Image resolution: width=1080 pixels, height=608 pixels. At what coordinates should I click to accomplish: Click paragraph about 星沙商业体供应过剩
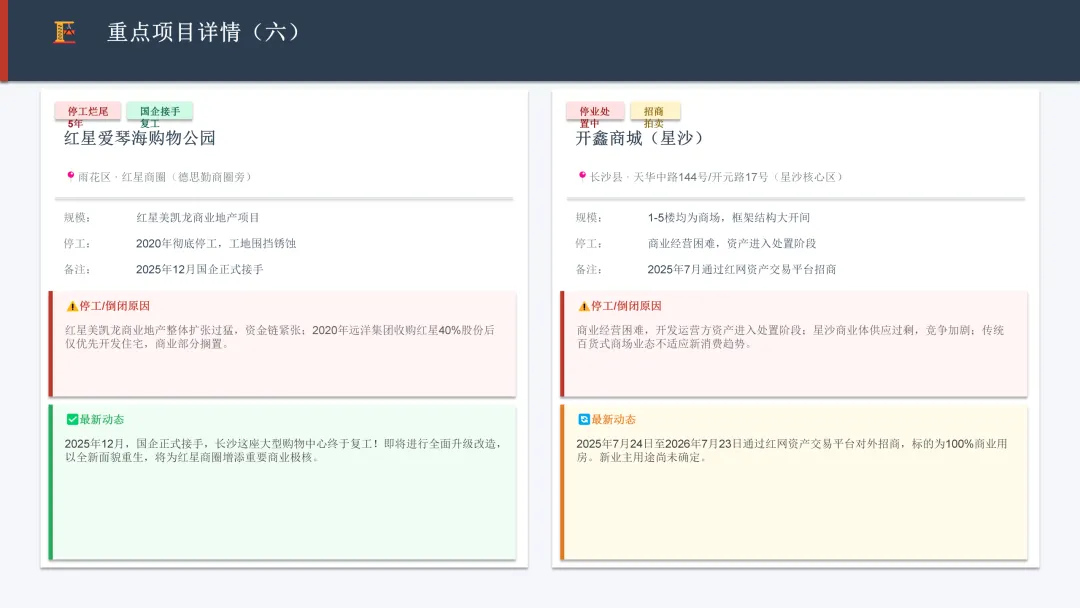click(x=791, y=337)
